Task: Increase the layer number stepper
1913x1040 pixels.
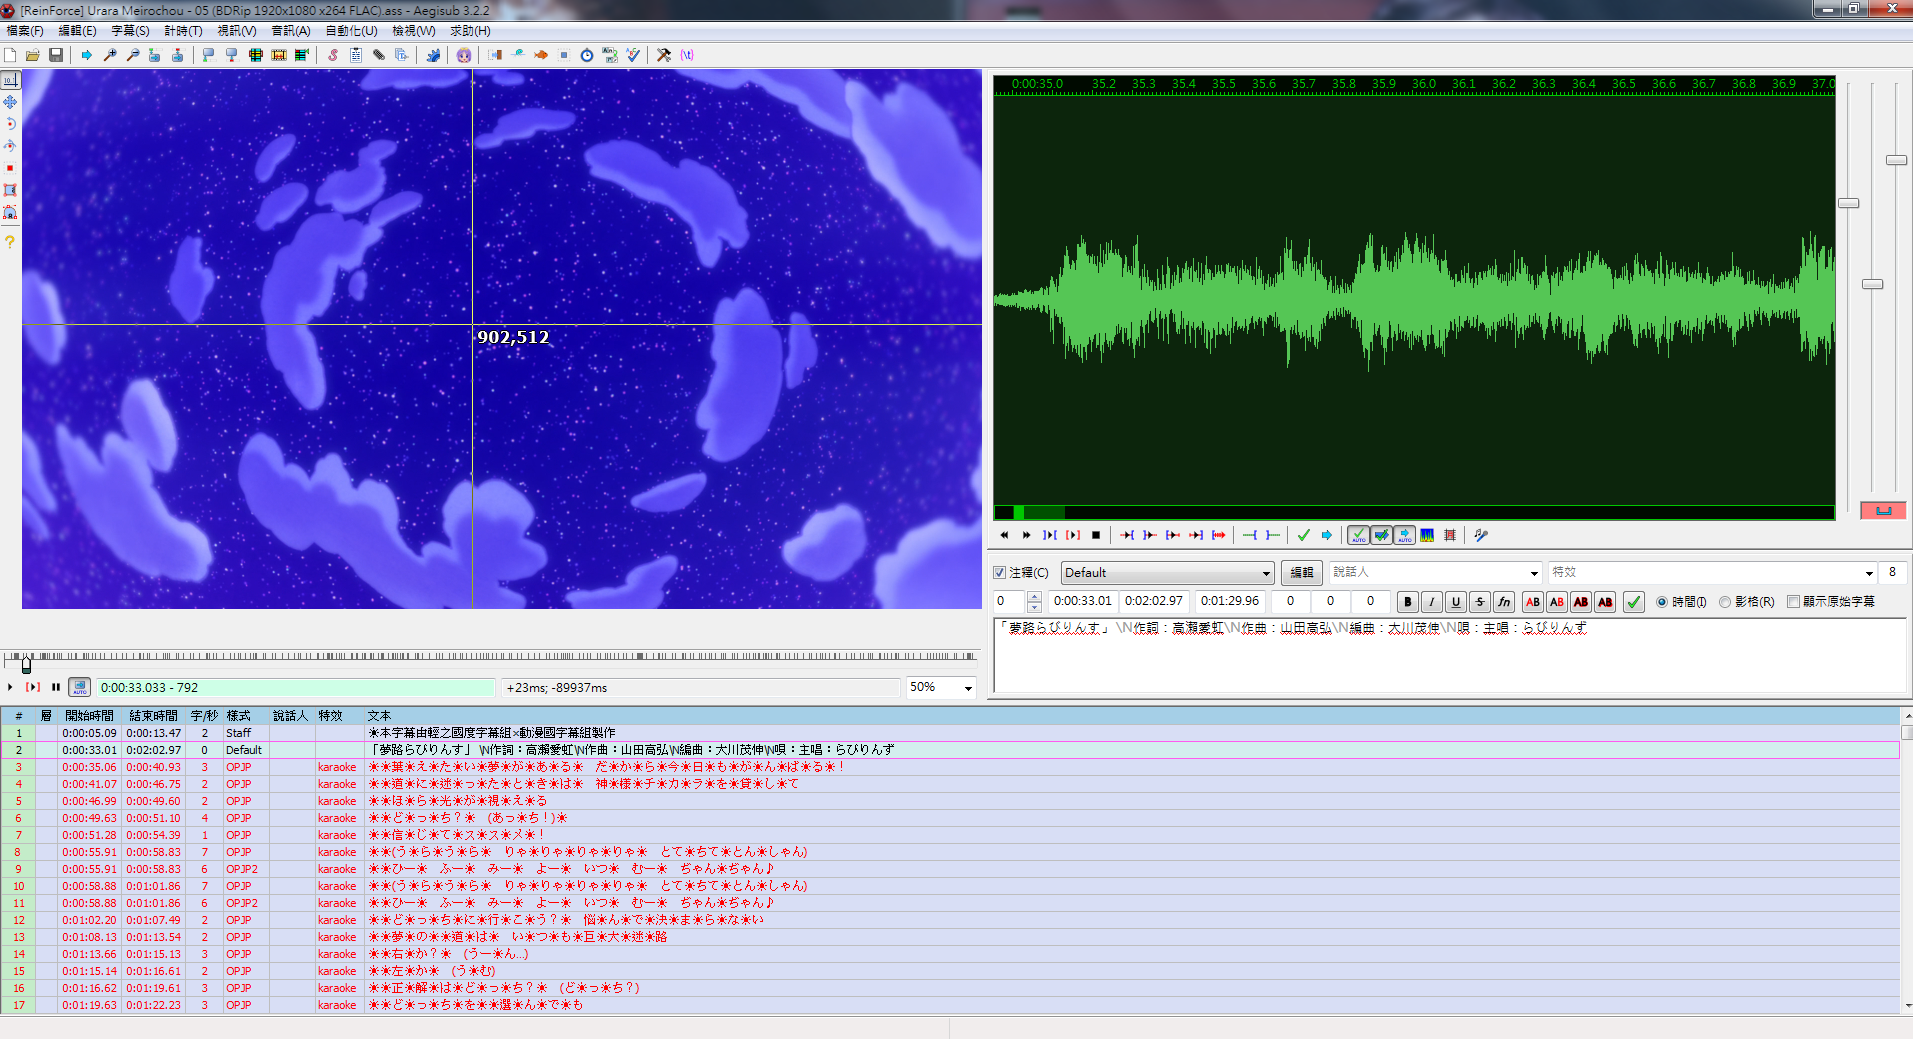Action: click(x=1034, y=597)
